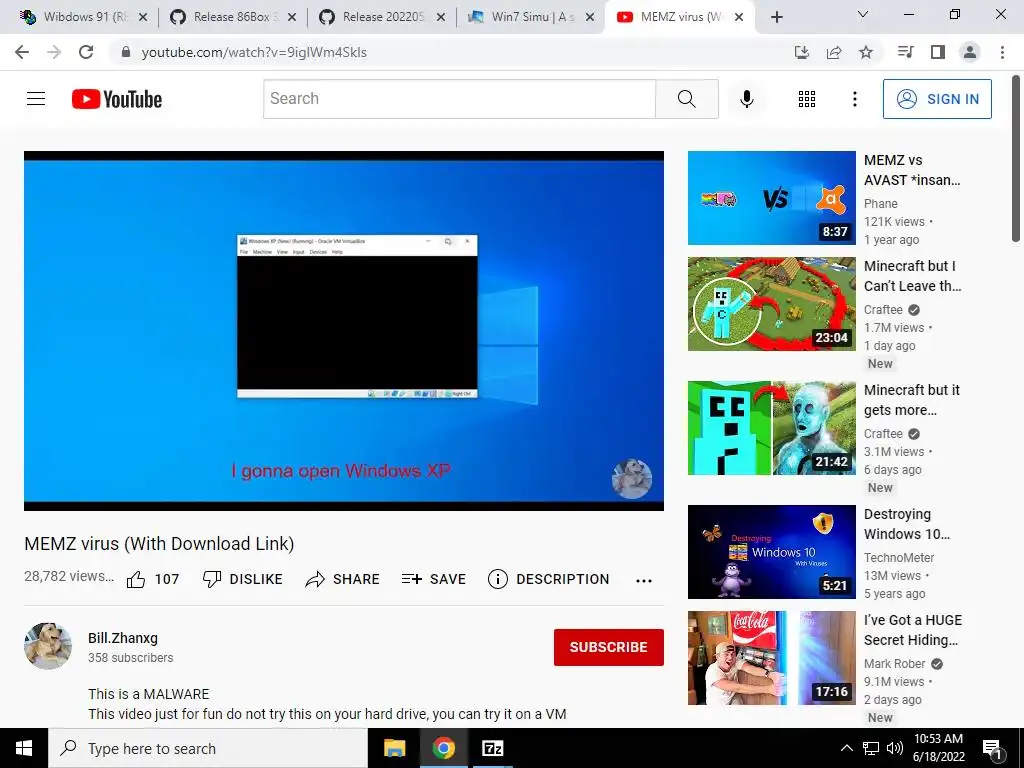Screen dimensions: 1024x768
Task: Open the Secret Hiding video thumbnail
Action: [771, 658]
